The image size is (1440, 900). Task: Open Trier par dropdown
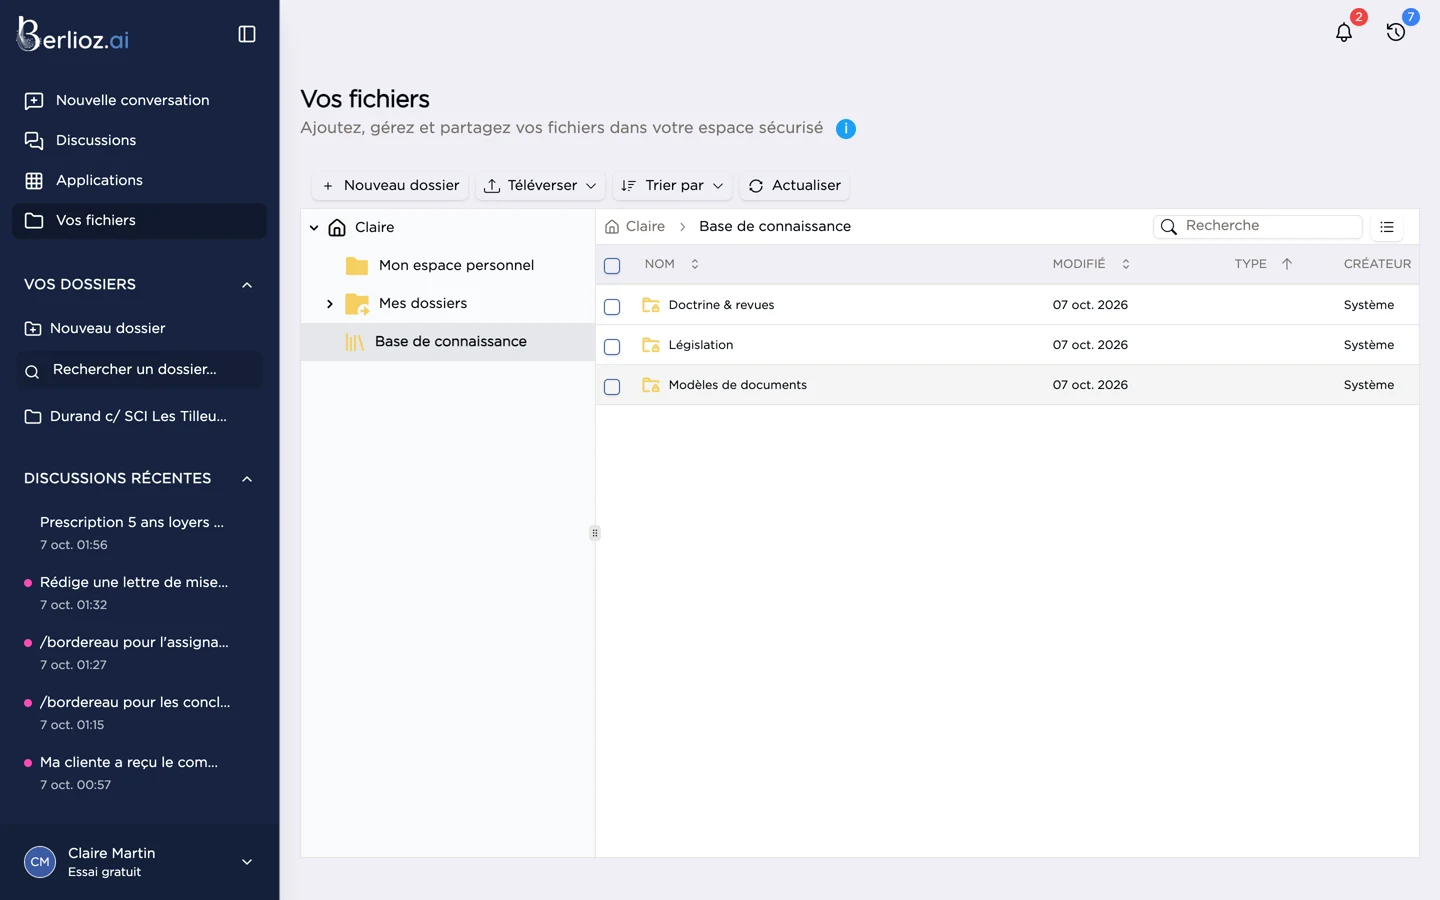672,186
